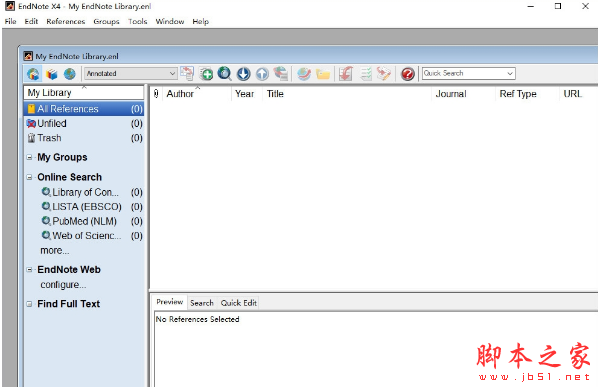This screenshot has height=387, width=598.
Task: Switch to the Search tab
Action: (x=202, y=303)
